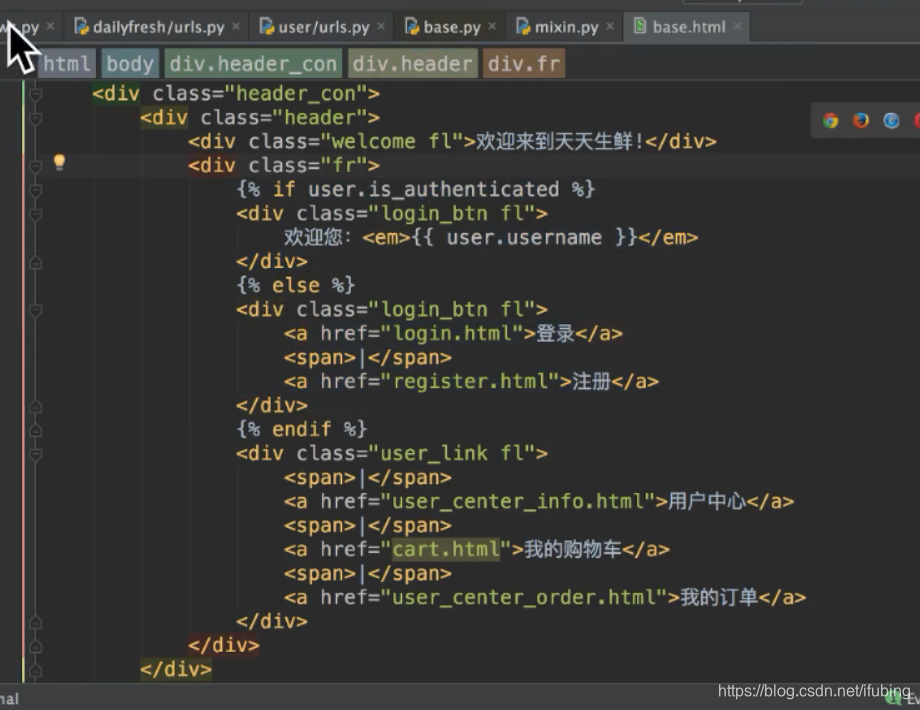This screenshot has width=920, height=710.
Task: Select div.header_con breadcrumb
Action: coord(253,63)
